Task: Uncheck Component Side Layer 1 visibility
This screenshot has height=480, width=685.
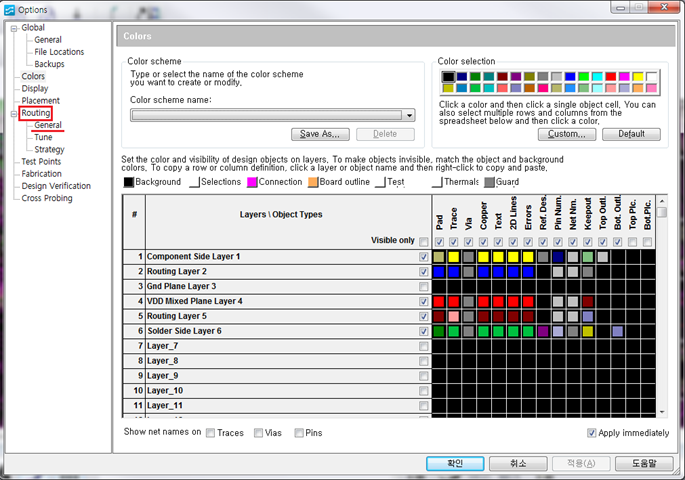Action: pyautogui.click(x=423, y=257)
